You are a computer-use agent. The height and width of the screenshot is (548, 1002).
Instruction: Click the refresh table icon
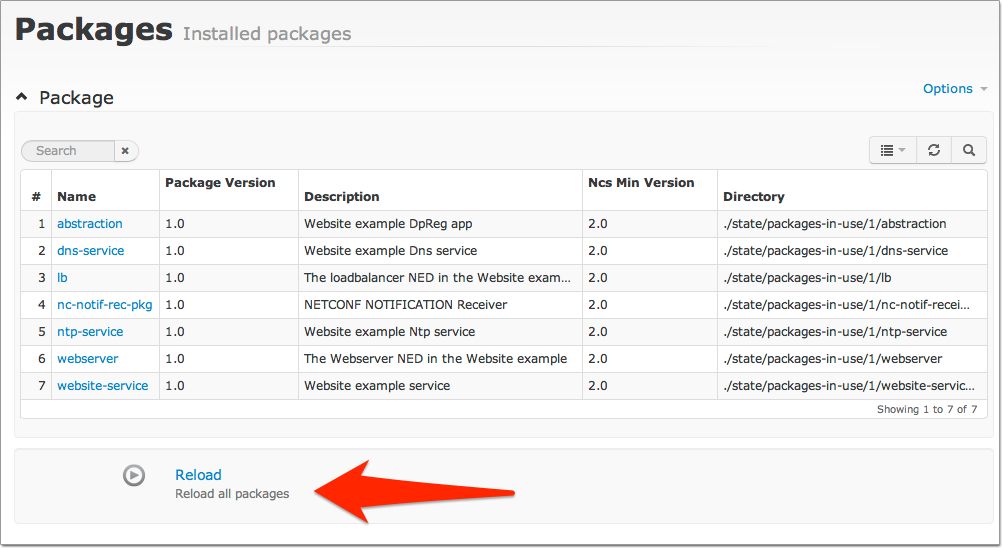coord(934,150)
